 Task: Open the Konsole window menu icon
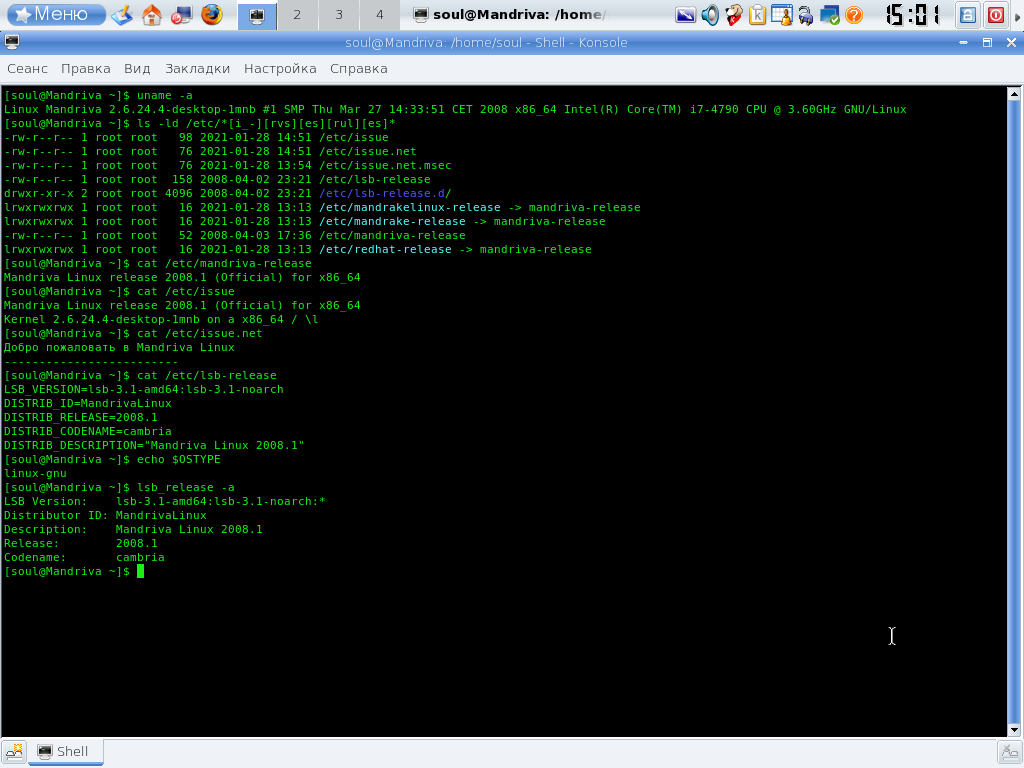click(12, 42)
